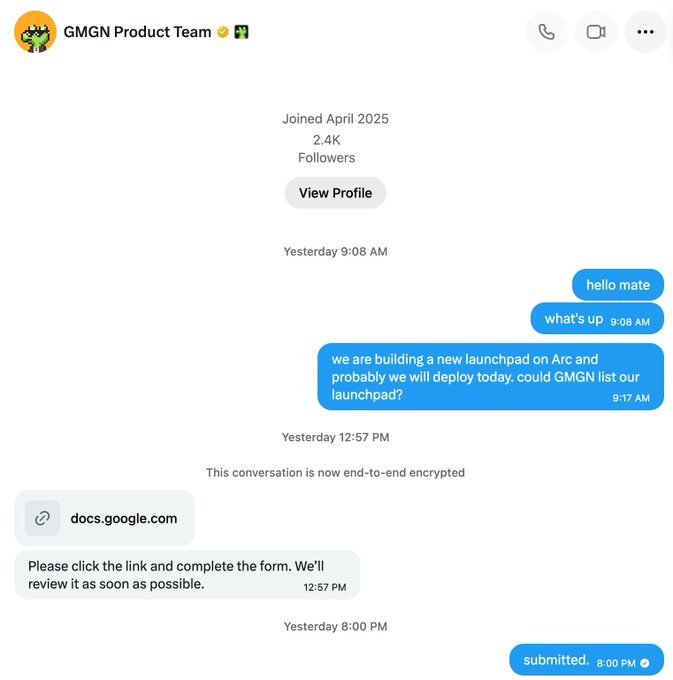The width and height of the screenshot is (673, 680).
Task: Click the end-to-end encrypted notice
Action: [x=335, y=472]
